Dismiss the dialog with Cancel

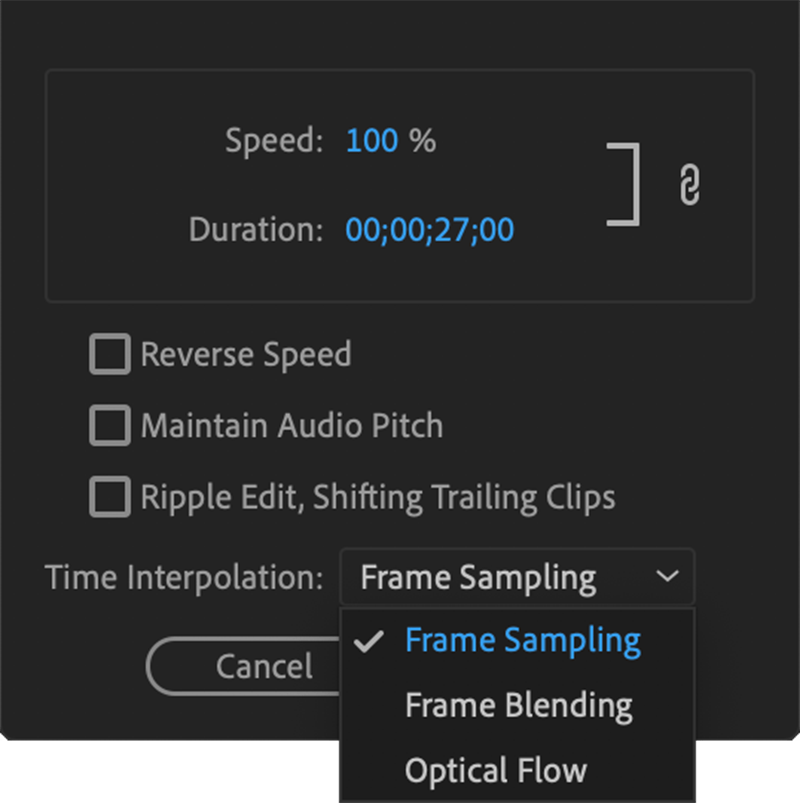(x=264, y=665)
